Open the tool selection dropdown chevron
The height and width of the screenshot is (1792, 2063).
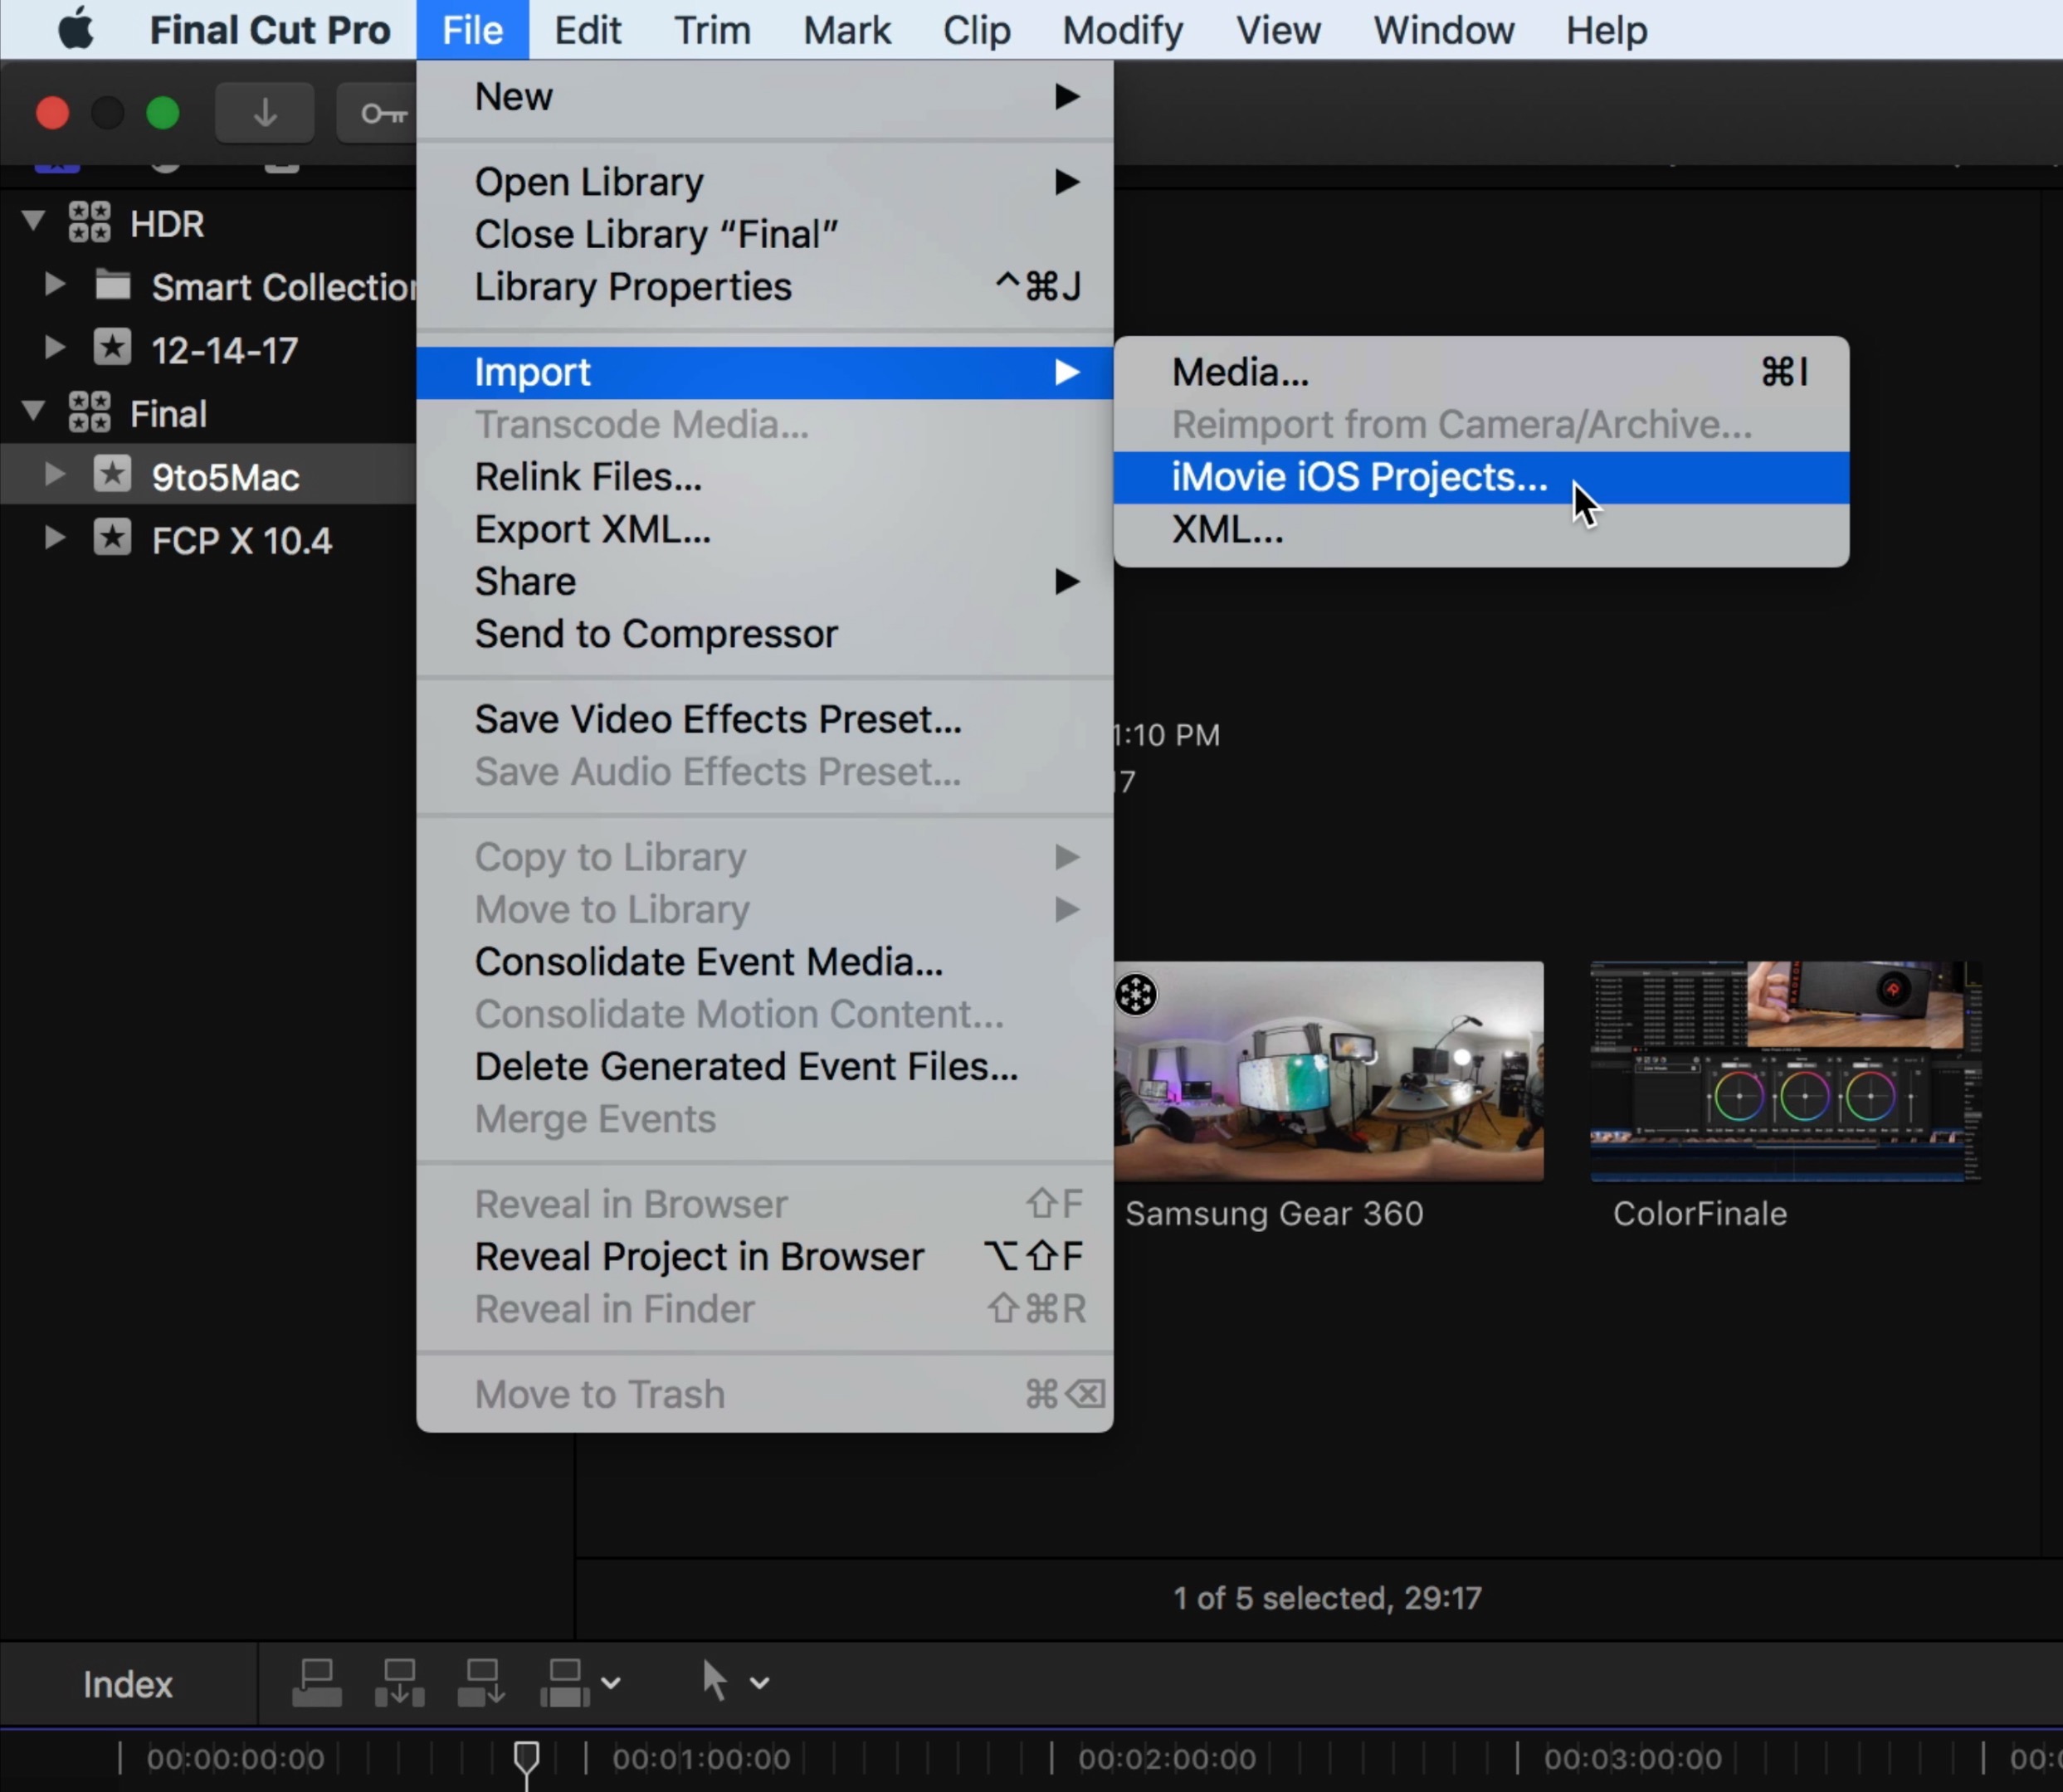click(x=760, y=1683)
